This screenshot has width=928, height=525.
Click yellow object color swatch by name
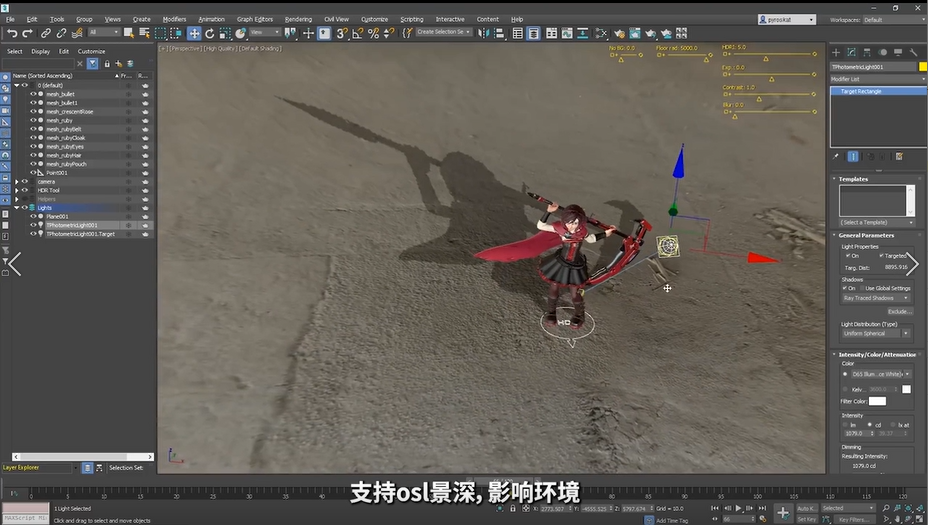[x=923, y=67]
